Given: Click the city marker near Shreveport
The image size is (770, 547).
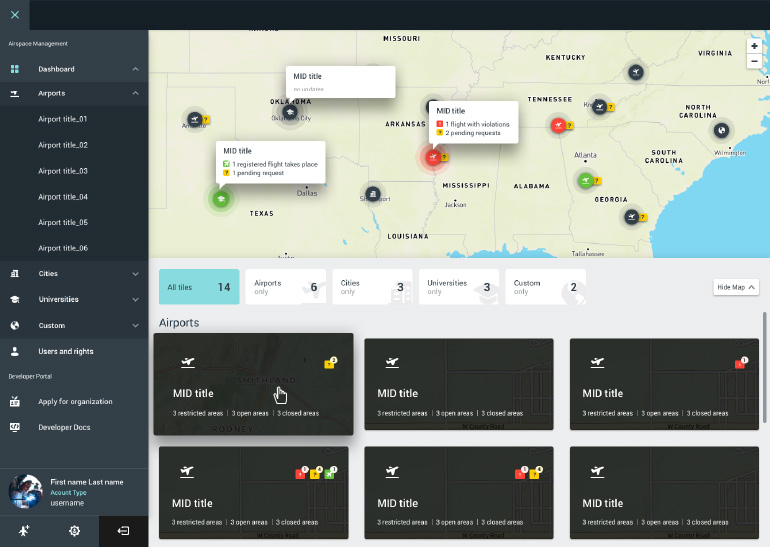Looking at the screenshot, I should coord(373,193).
